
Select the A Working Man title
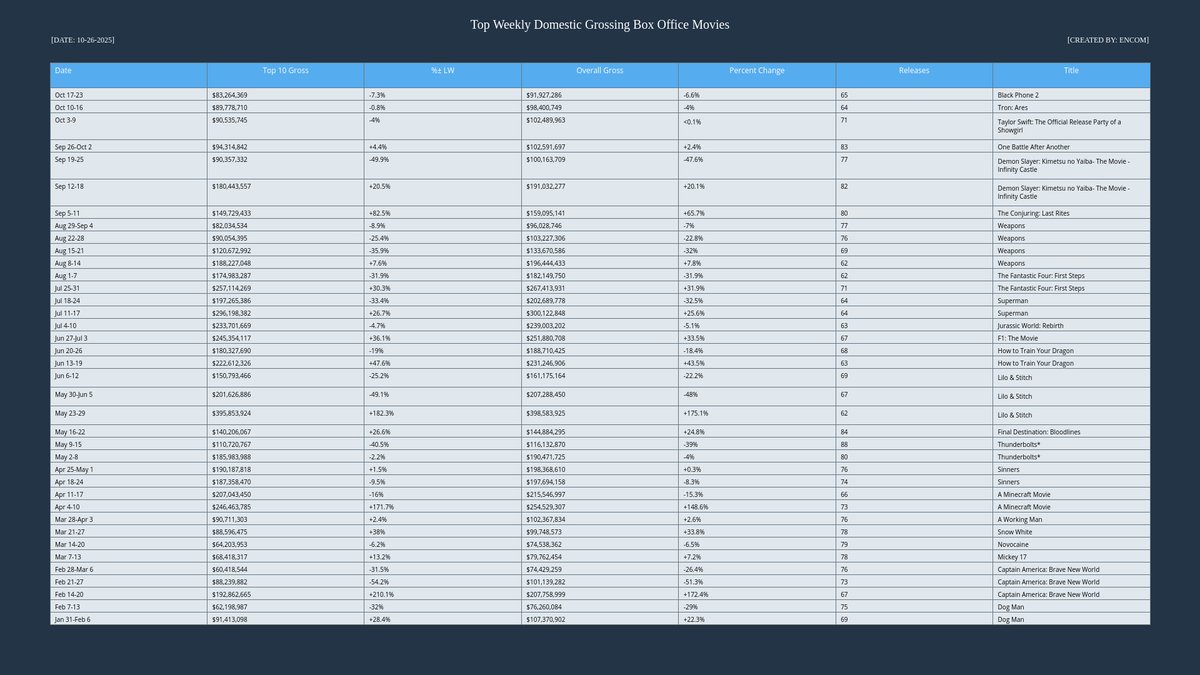point(1071,519)
